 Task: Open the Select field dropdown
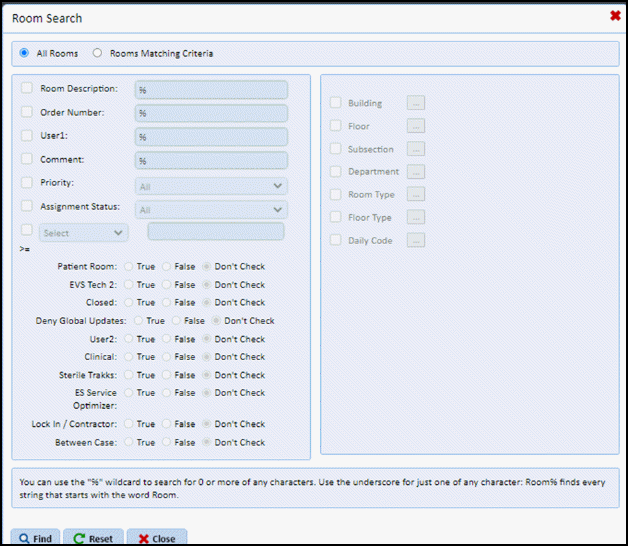[84, 232]
